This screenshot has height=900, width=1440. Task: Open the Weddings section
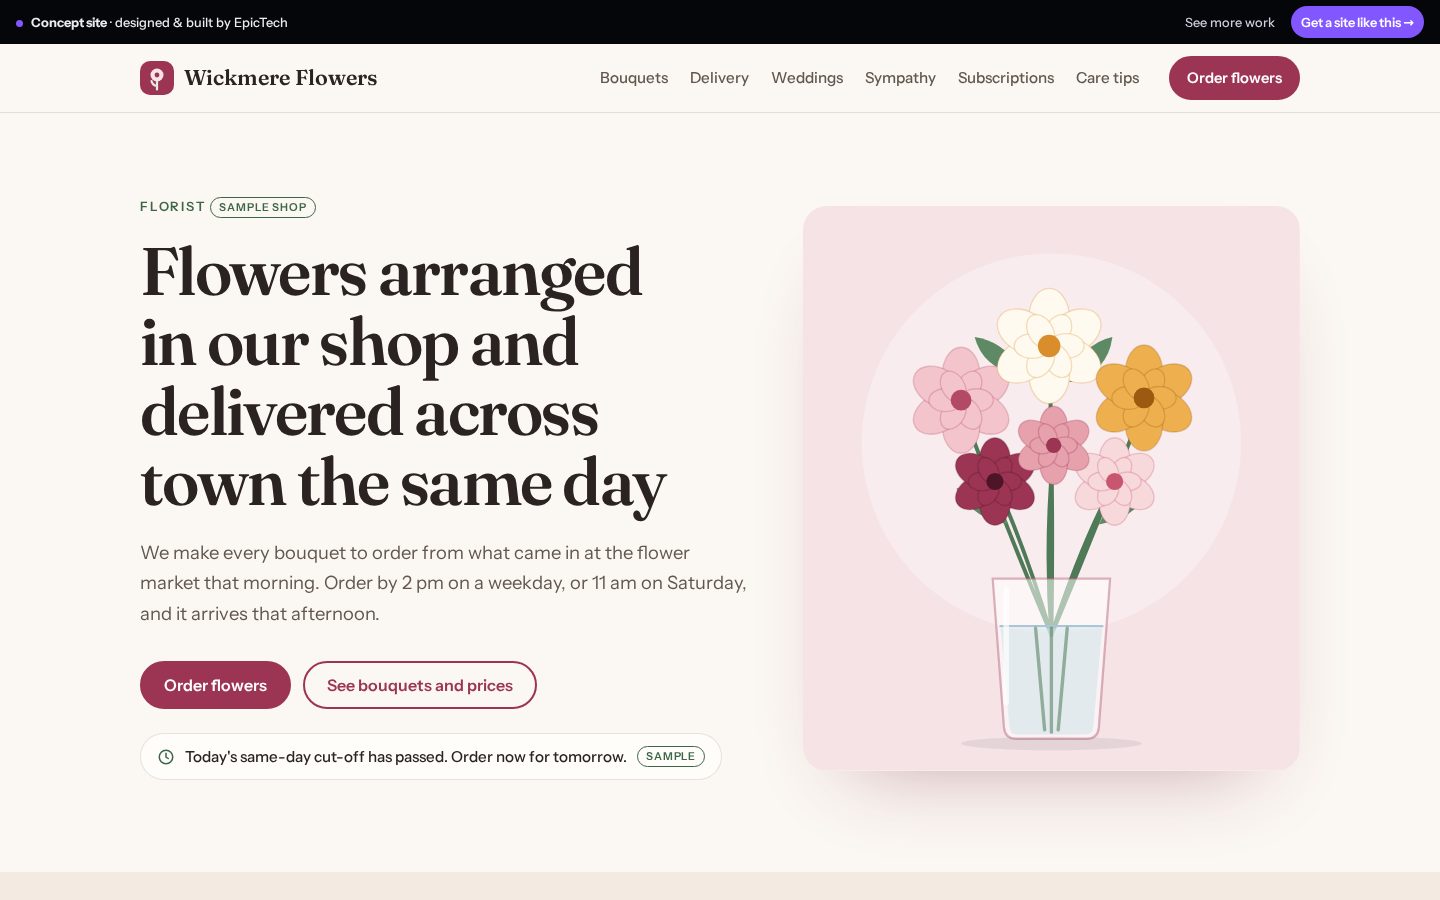807,78
